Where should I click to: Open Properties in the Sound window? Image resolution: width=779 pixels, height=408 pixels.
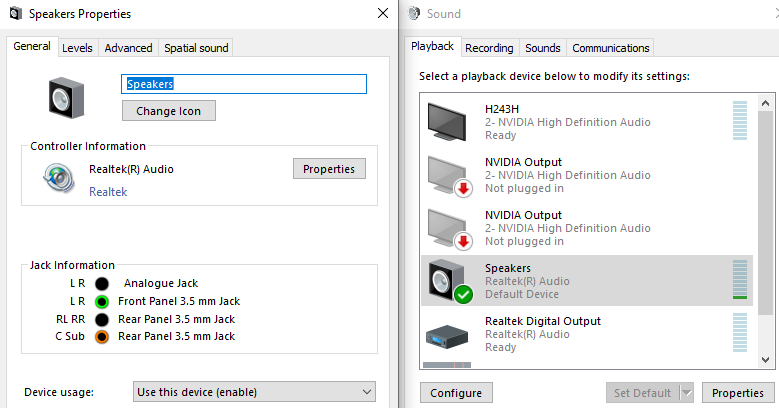pyautogui.click(x=738, y=393)
